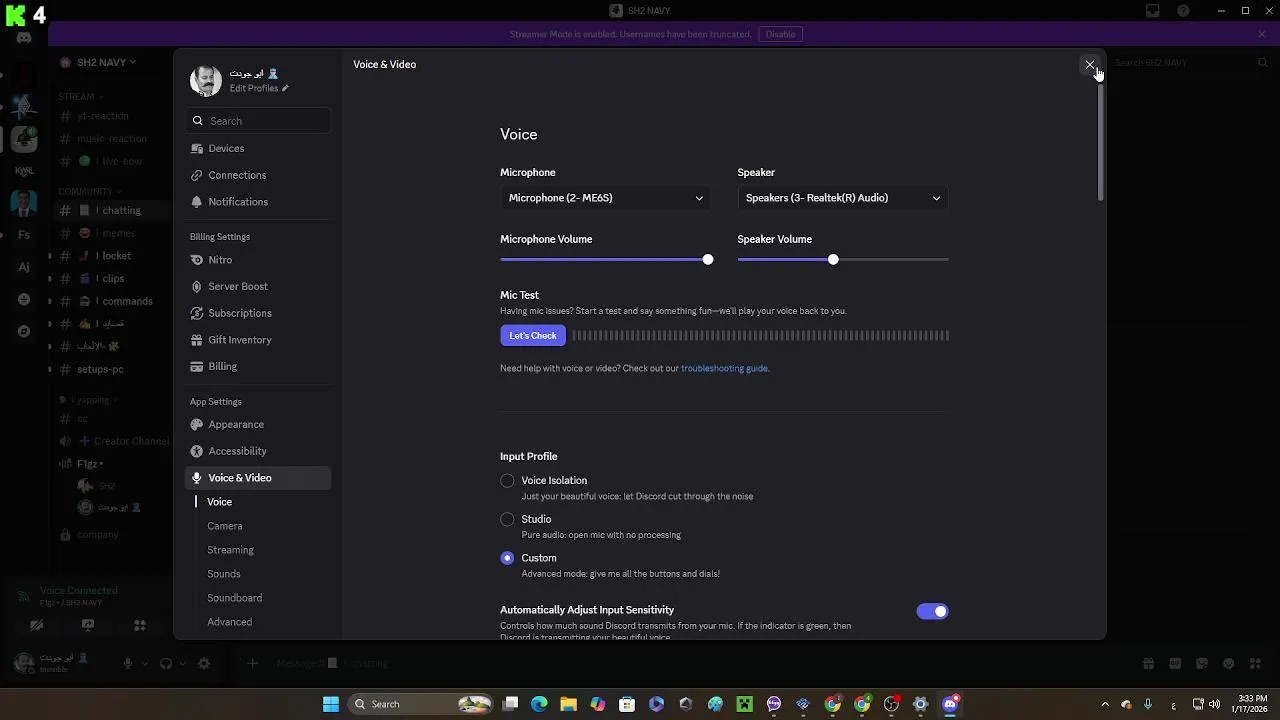Open Subscriptions via the refresh icon
The height and width of the screenshot is (720, 1280).
[197, 313]
